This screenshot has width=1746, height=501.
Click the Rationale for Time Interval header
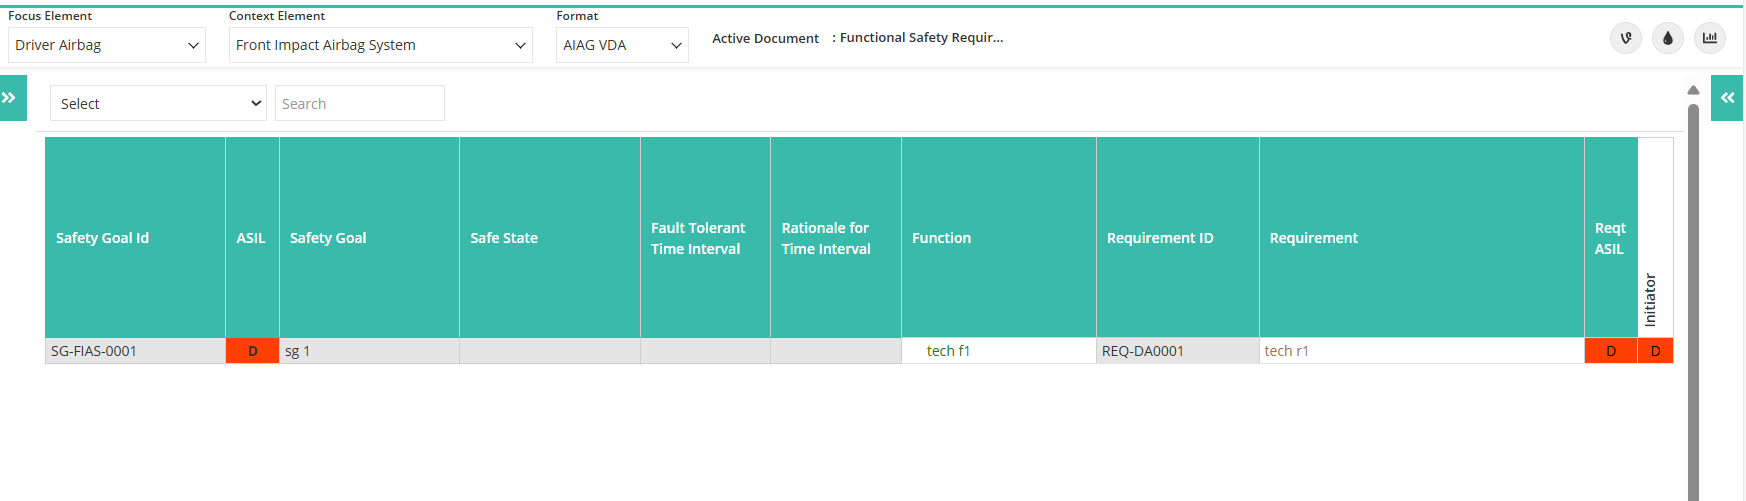tap(836, 238)
